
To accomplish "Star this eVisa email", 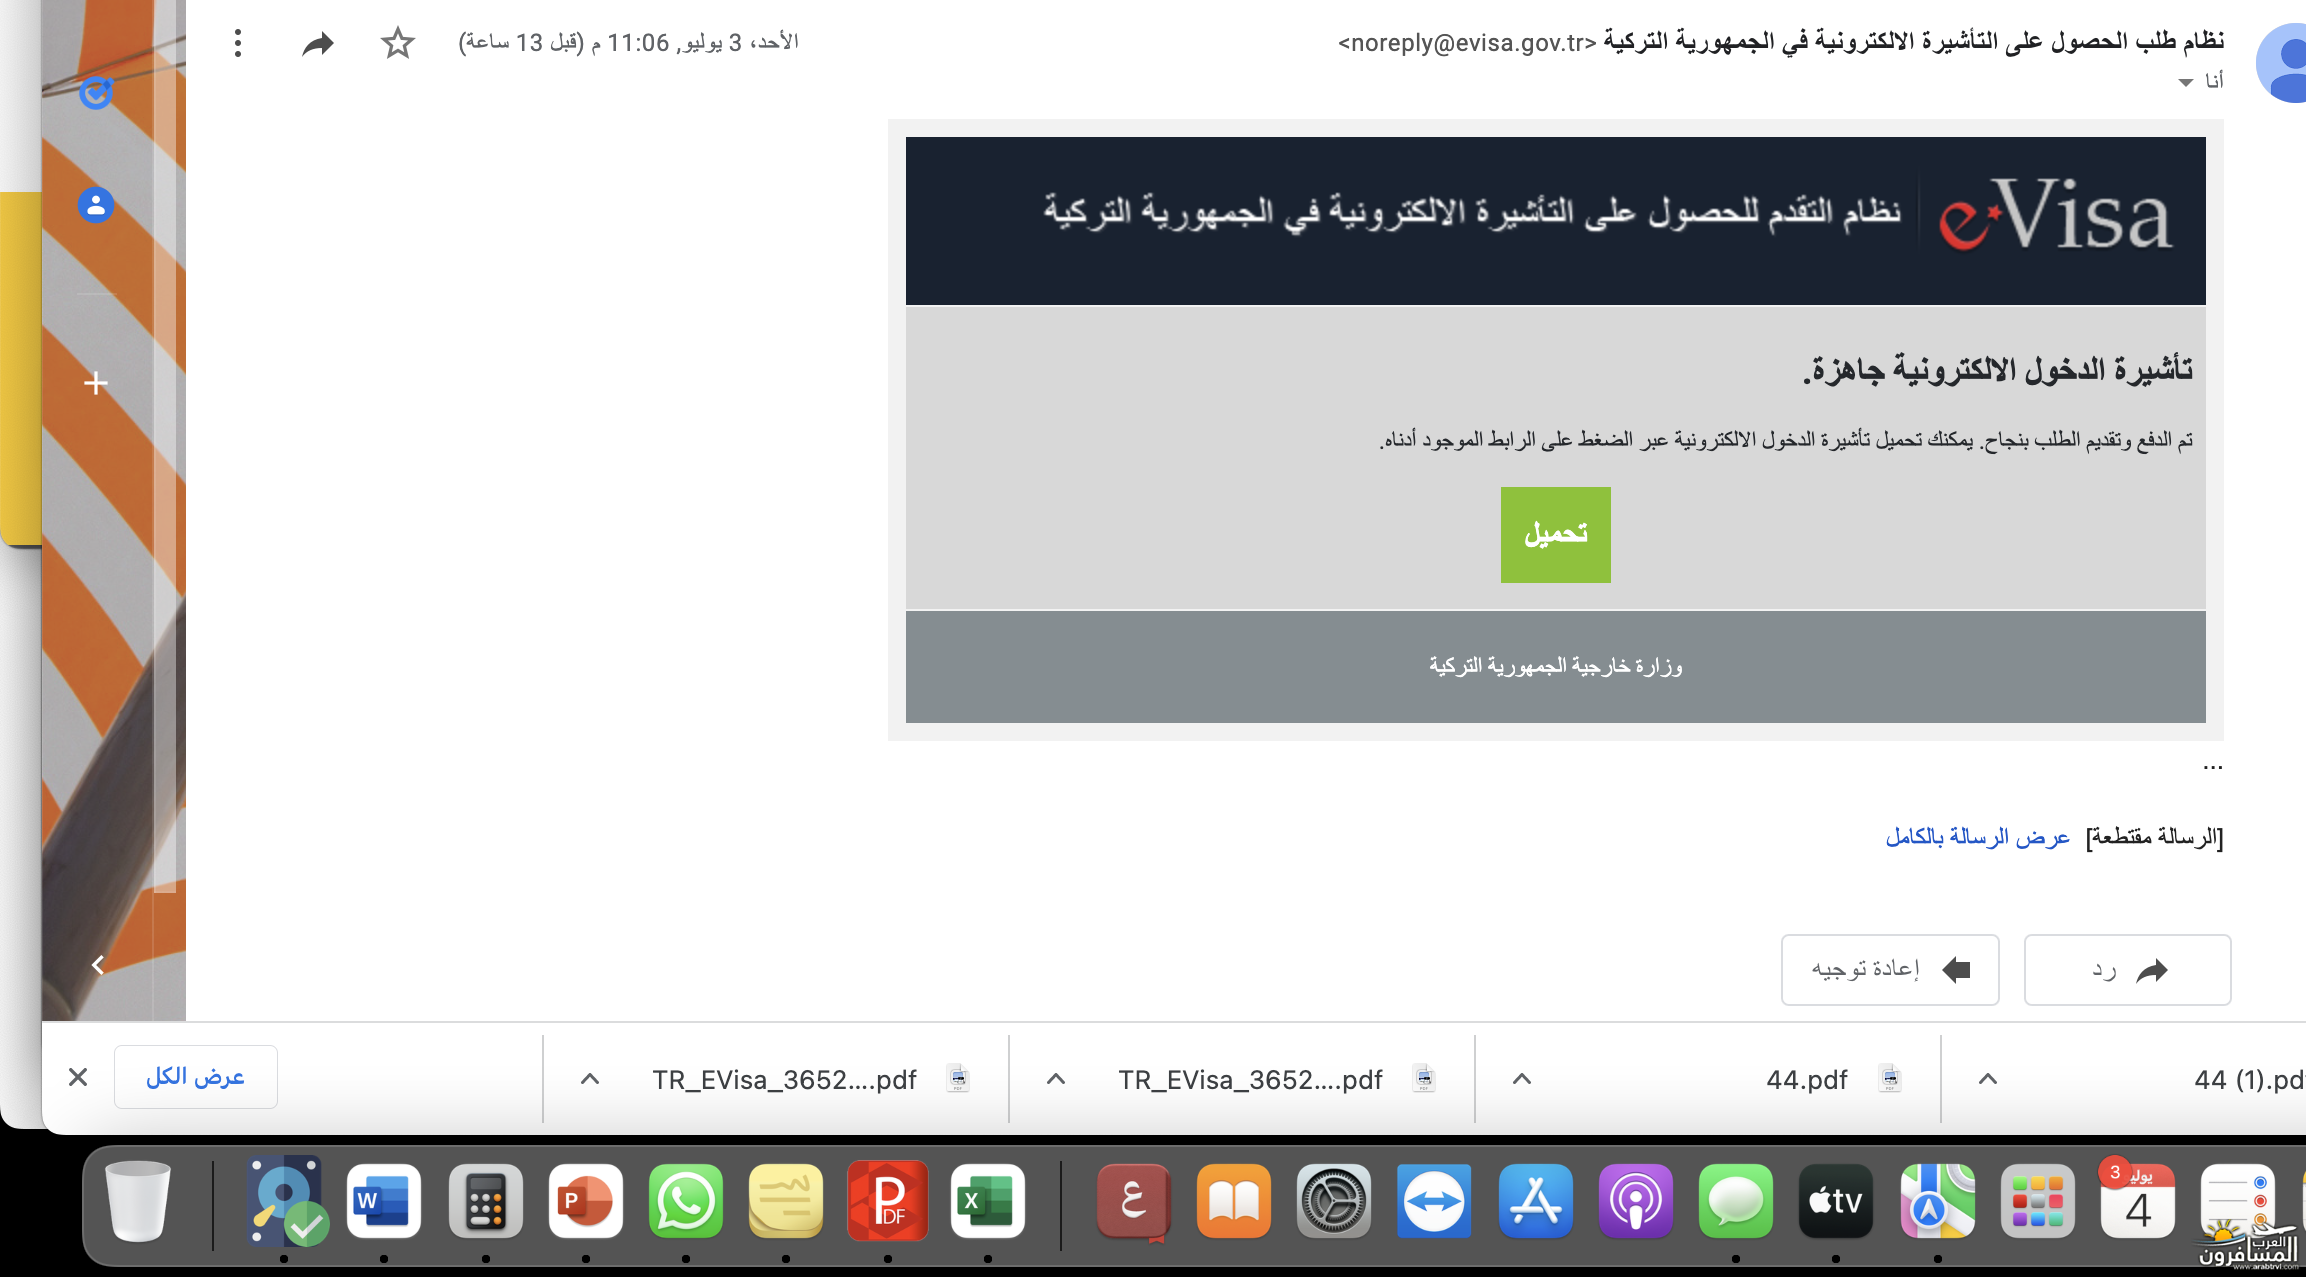I will [397, 43].
